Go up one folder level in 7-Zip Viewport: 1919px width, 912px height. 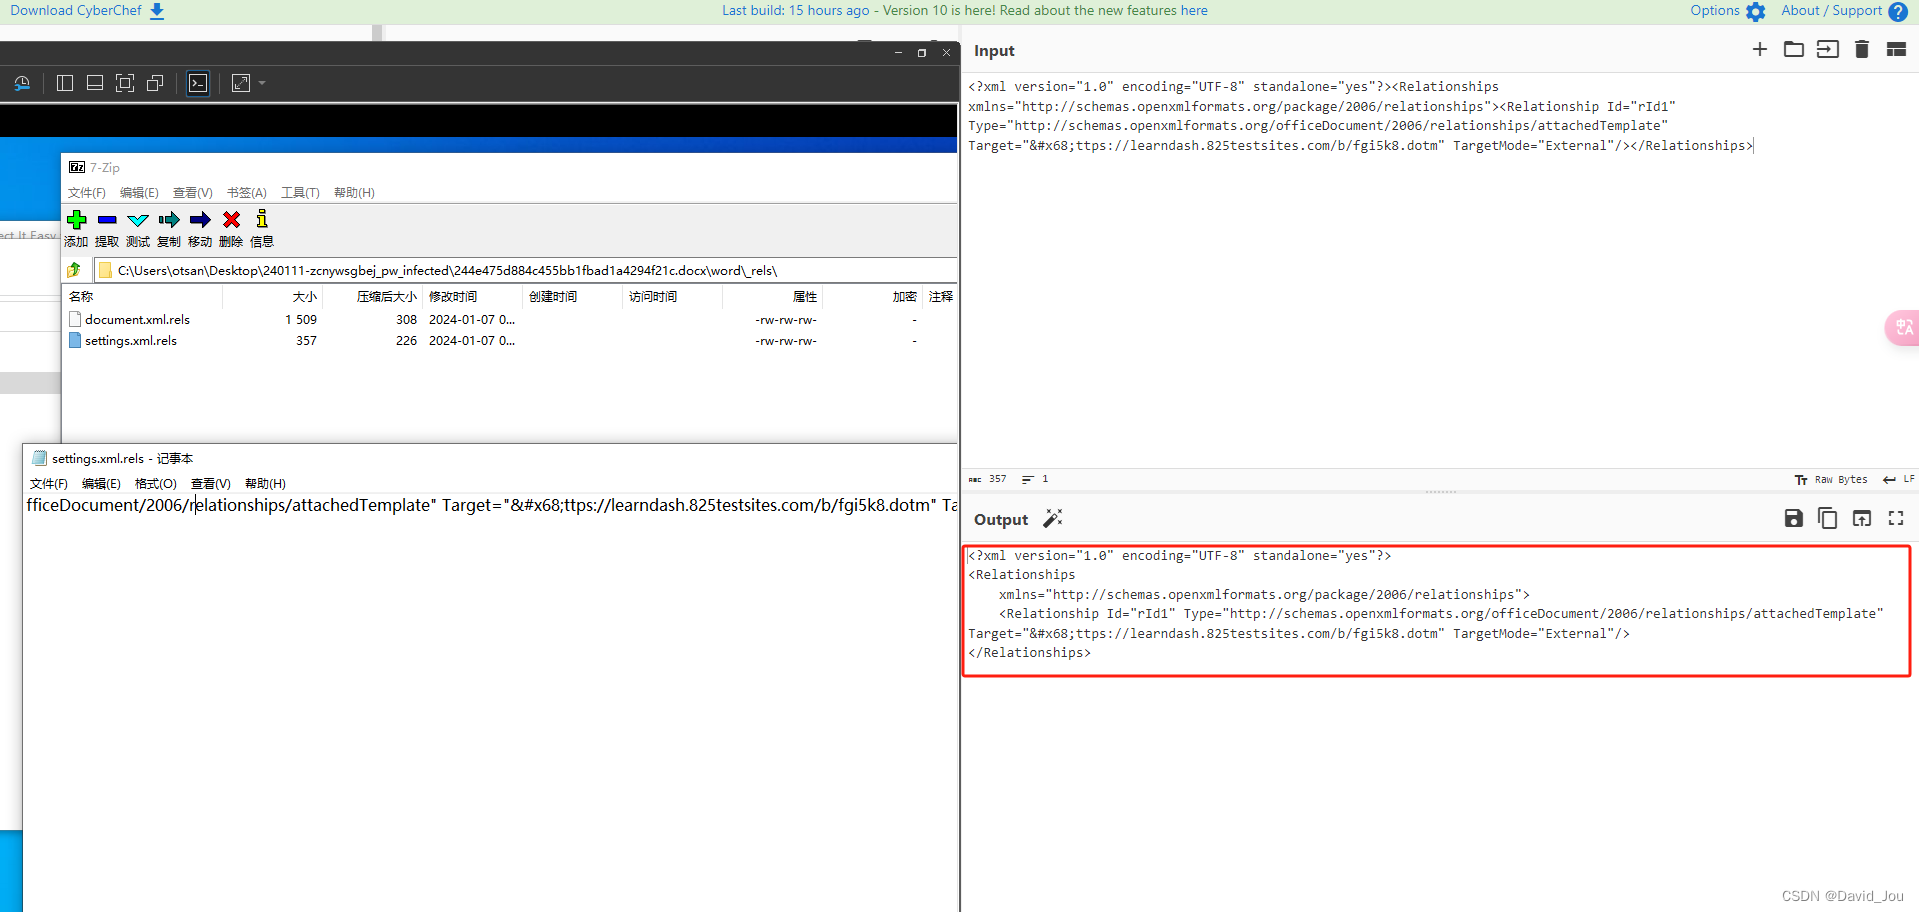tap(74, 270)
